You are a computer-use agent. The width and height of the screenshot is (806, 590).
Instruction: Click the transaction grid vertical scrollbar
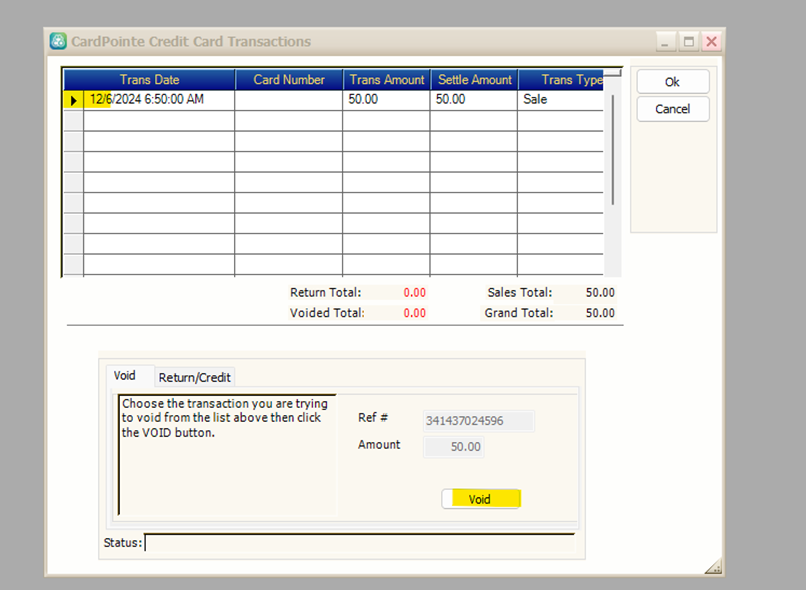click(x=613, y=173)
